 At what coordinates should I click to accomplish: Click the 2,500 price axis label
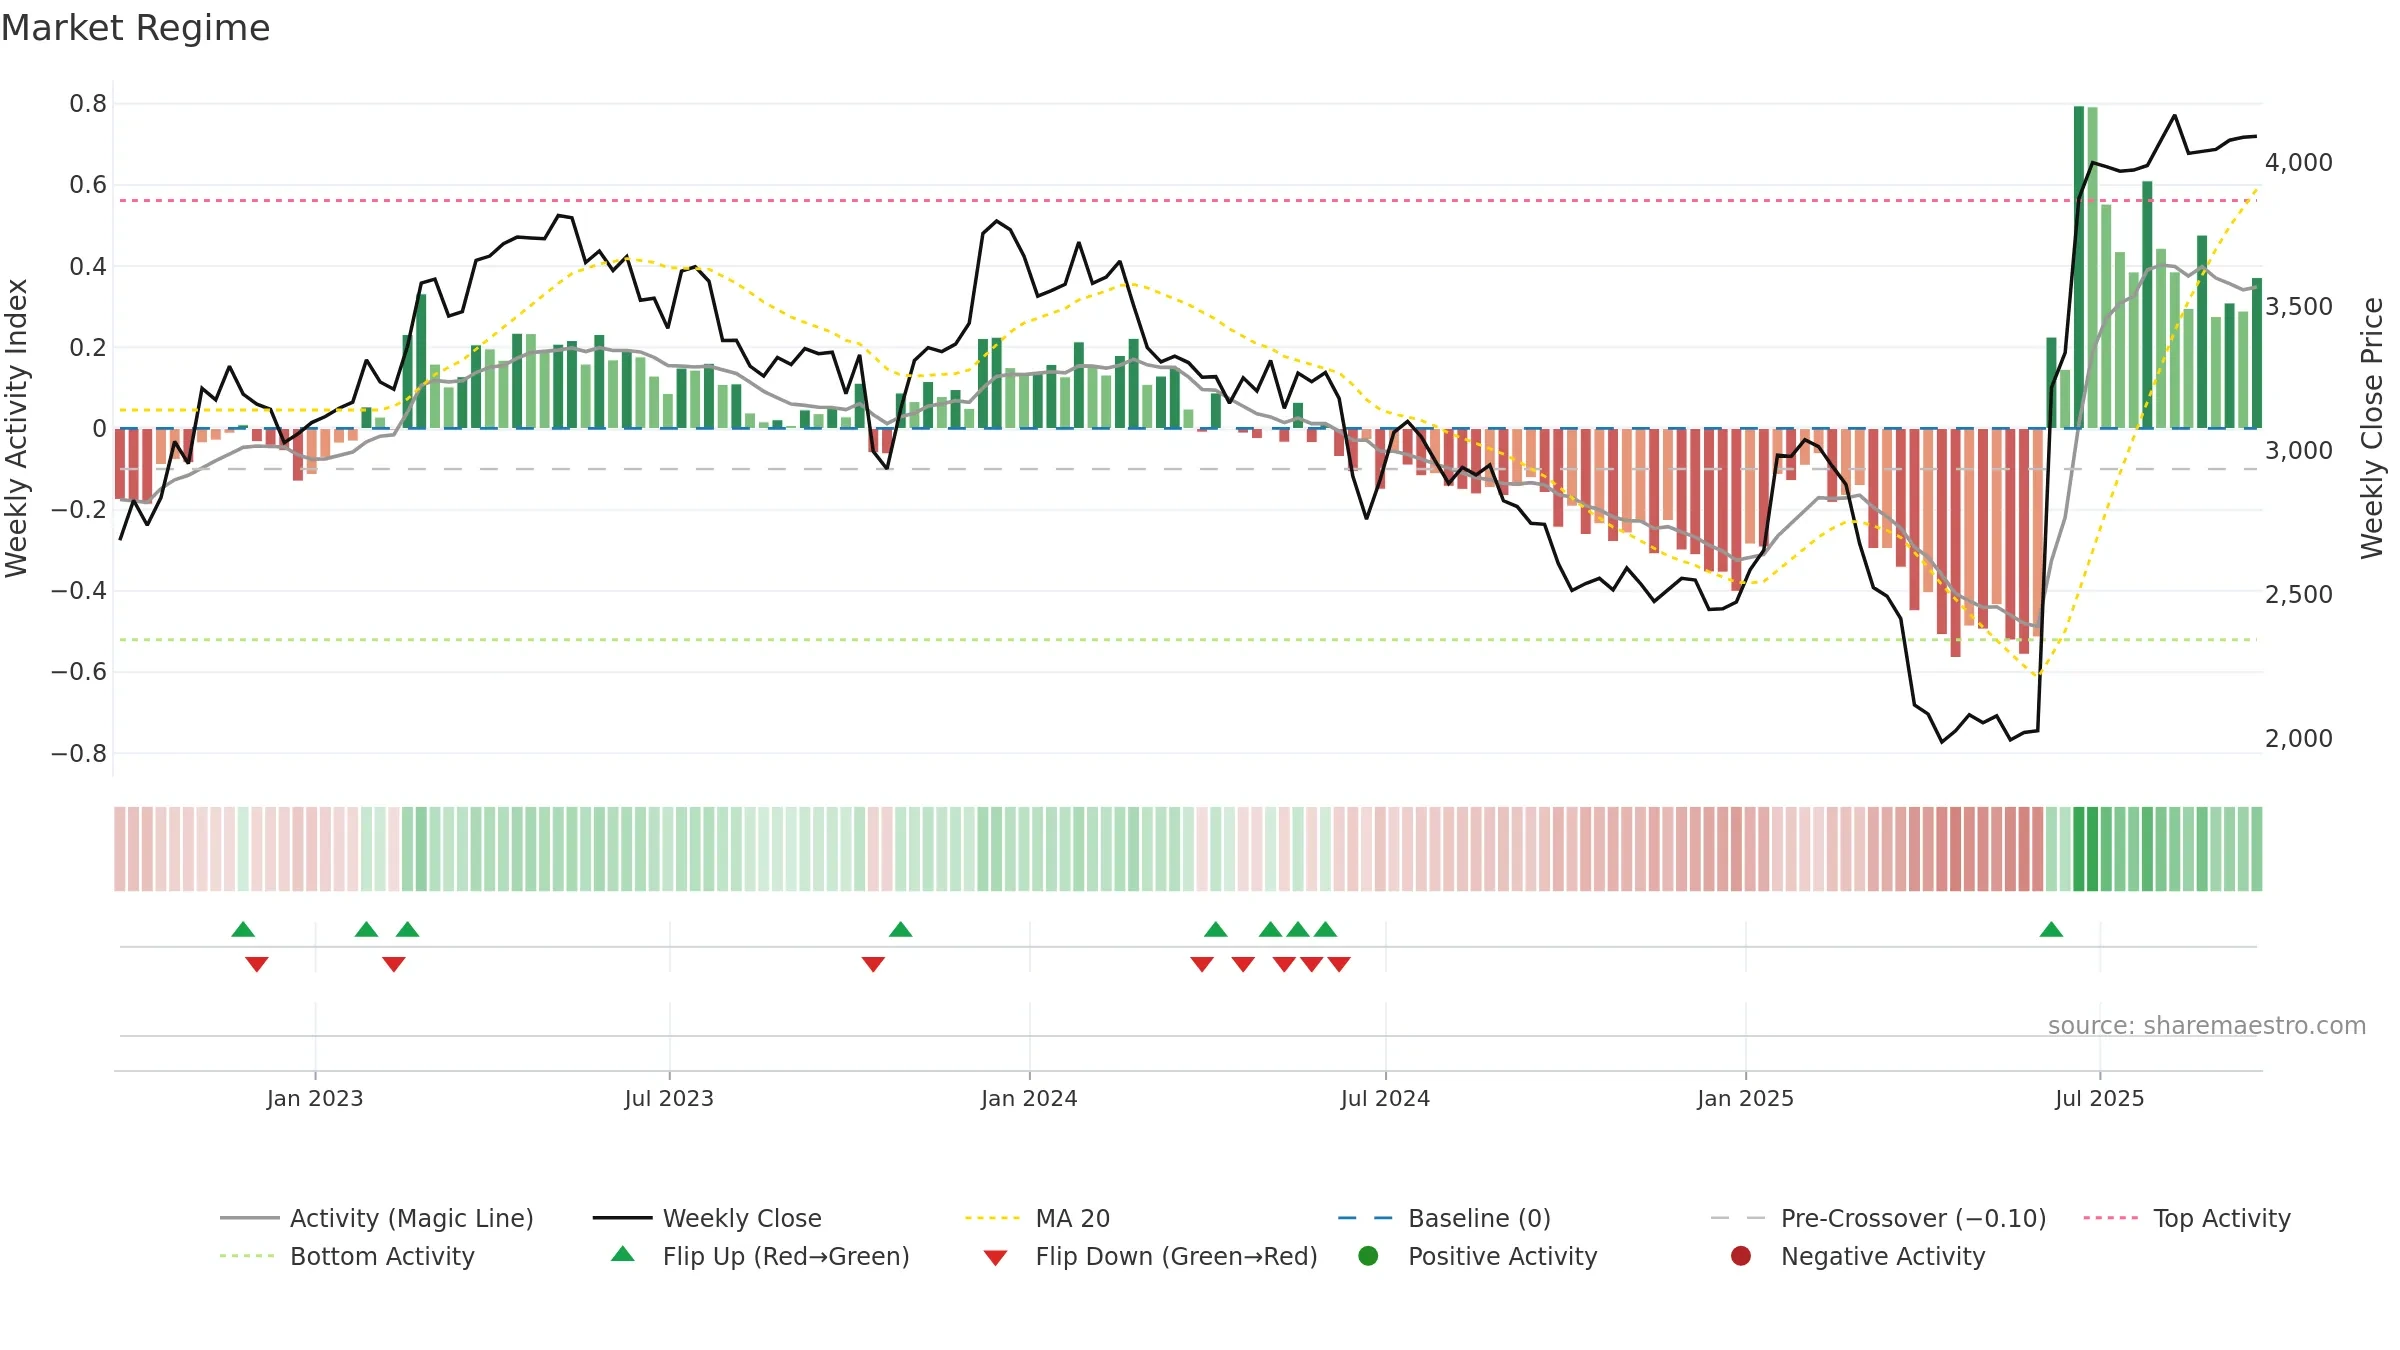tap(2298, 594)
